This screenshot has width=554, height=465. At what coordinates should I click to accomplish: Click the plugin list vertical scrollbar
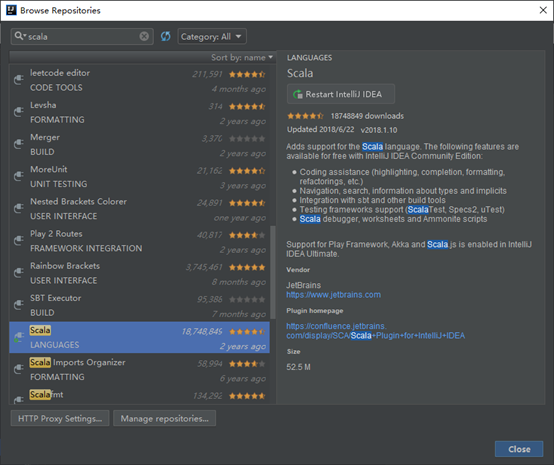tap(272, 272)
